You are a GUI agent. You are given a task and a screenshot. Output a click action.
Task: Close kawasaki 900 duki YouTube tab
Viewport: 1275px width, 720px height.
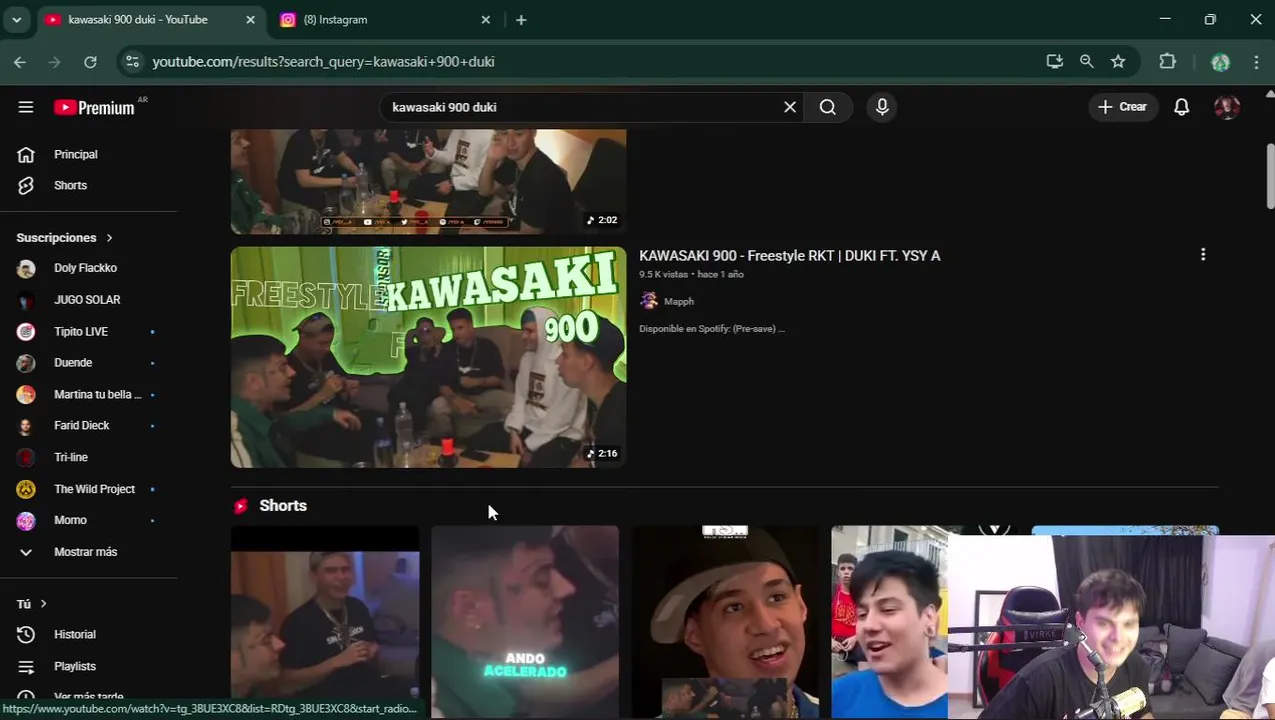250,20
